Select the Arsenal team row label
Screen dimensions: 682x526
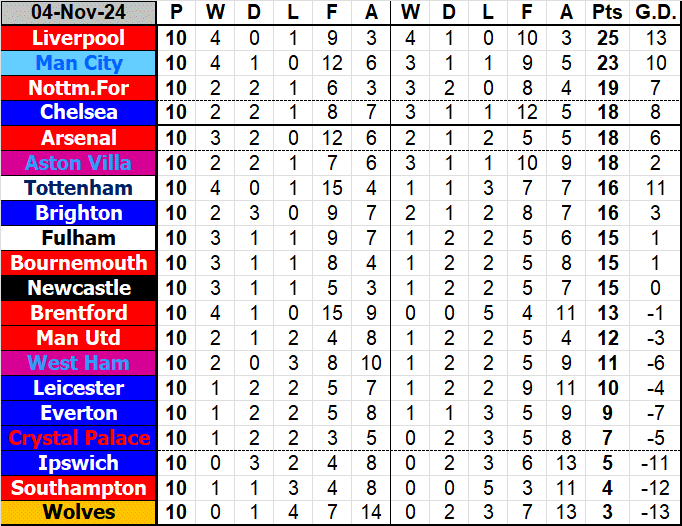79,138
